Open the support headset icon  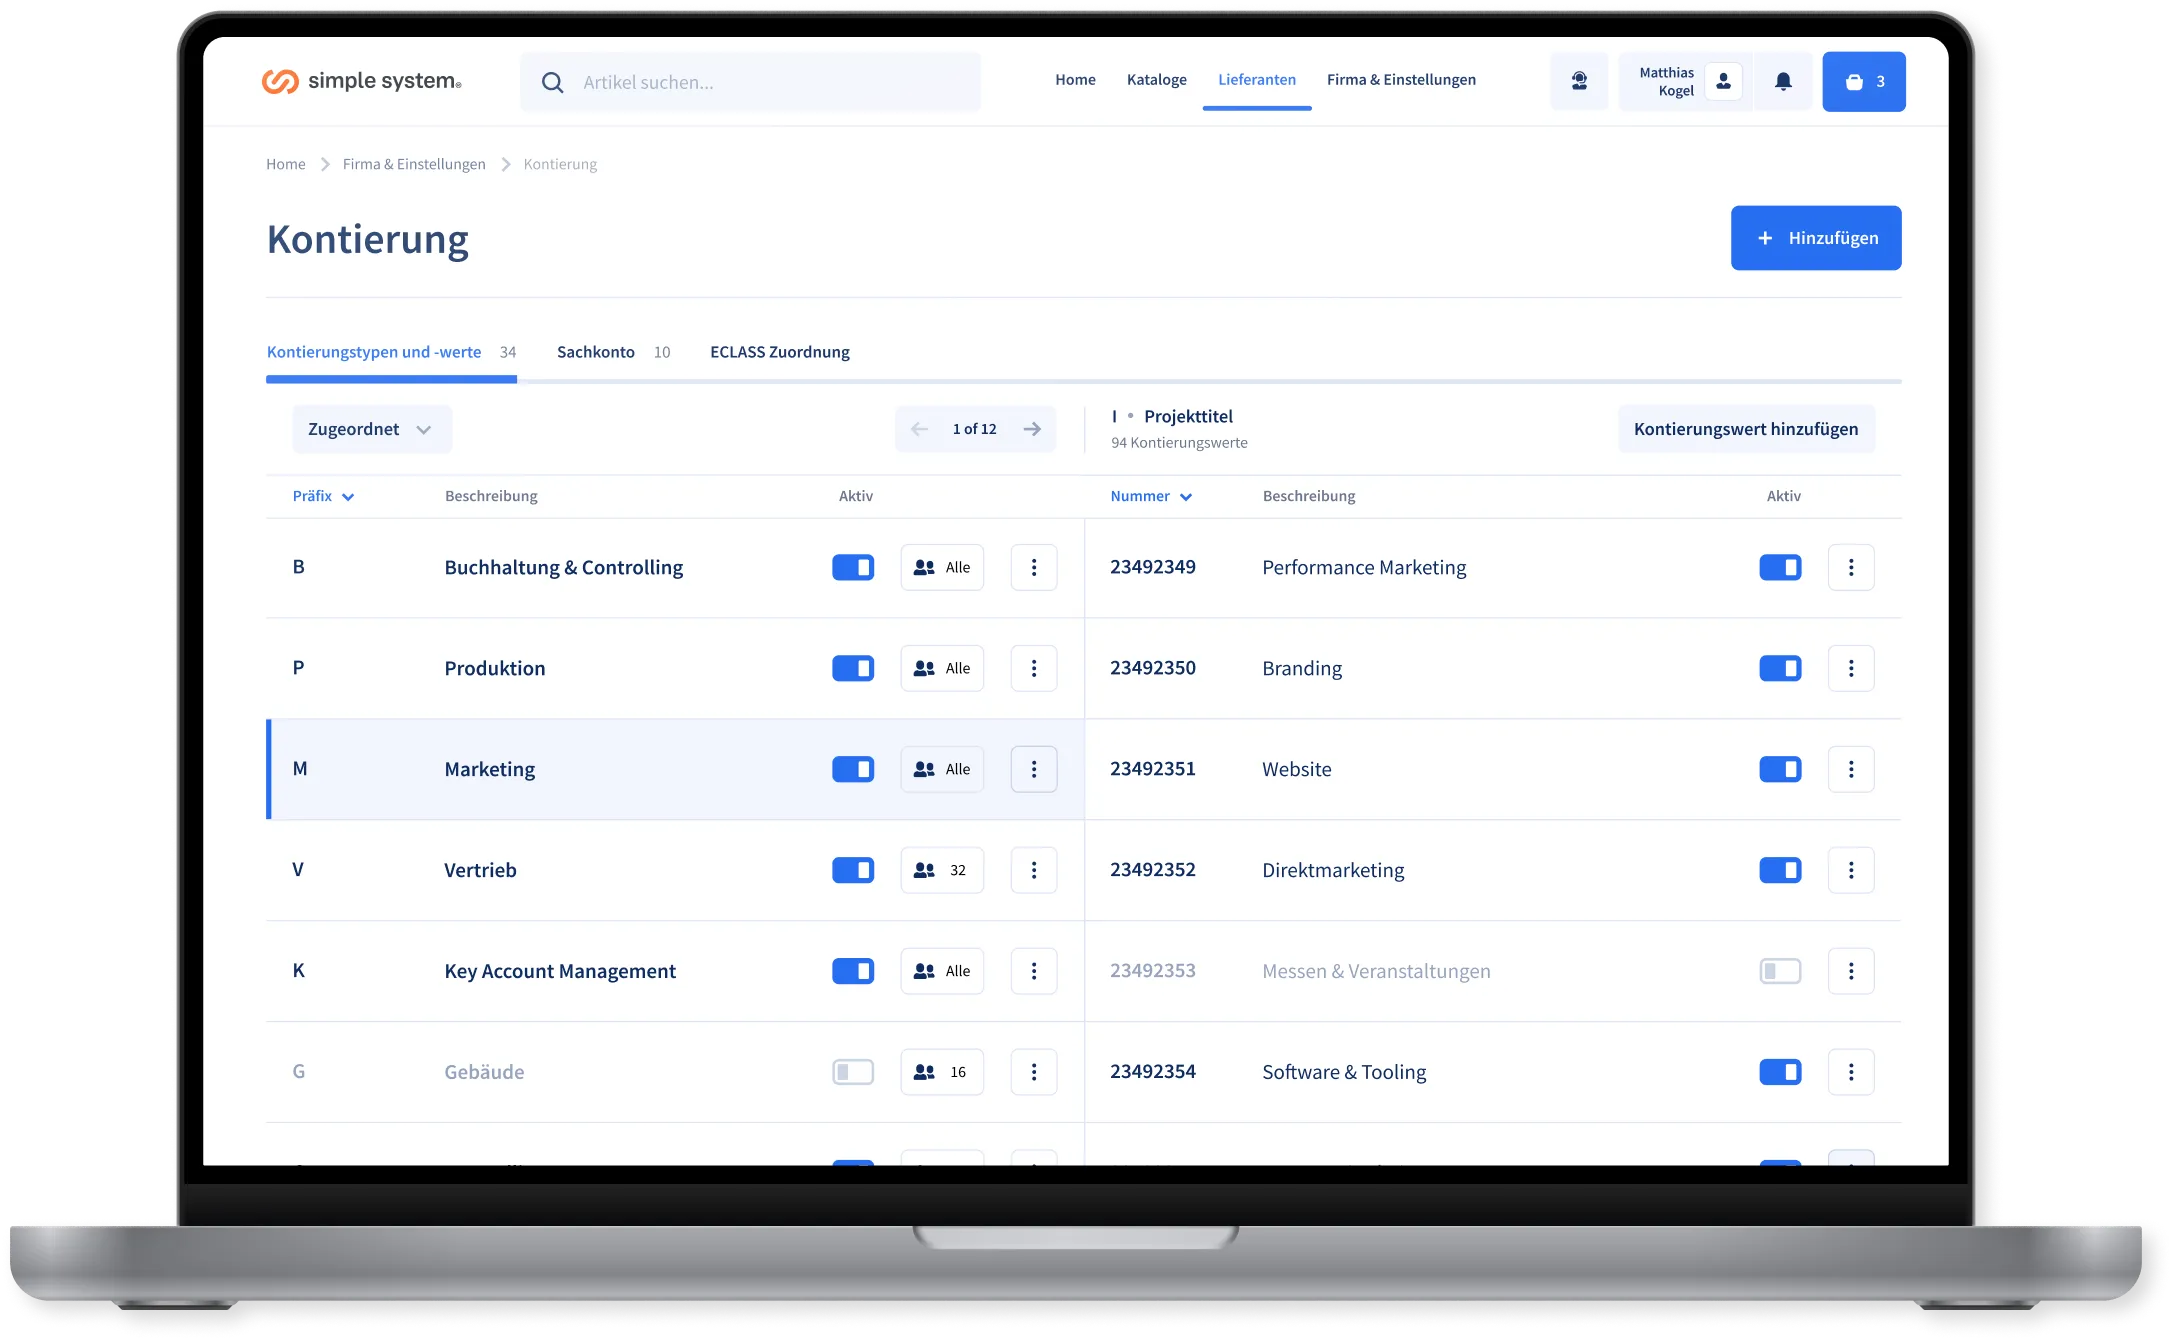pos(1579,82)
